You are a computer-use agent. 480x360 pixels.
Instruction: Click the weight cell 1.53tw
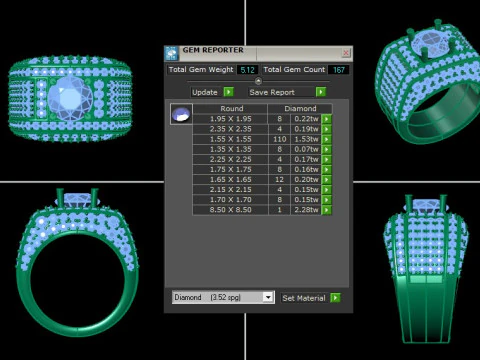pos(306,139)
